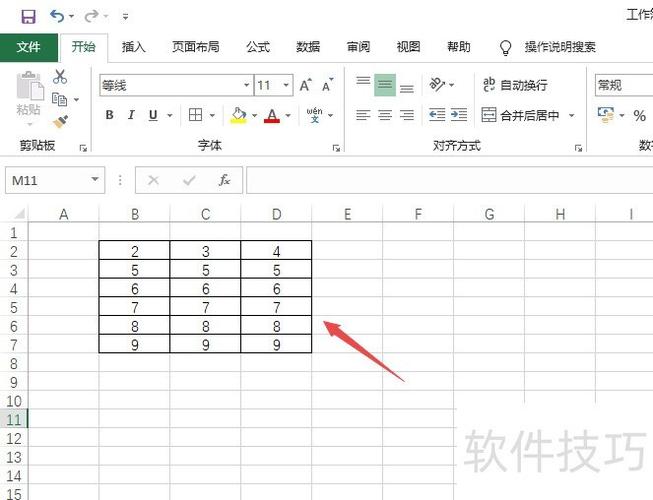This screenshot has width=653, height=500.
Task: Open the Name Box M11 dropdown
Action: pyautogui.click(x=95, y=180)
